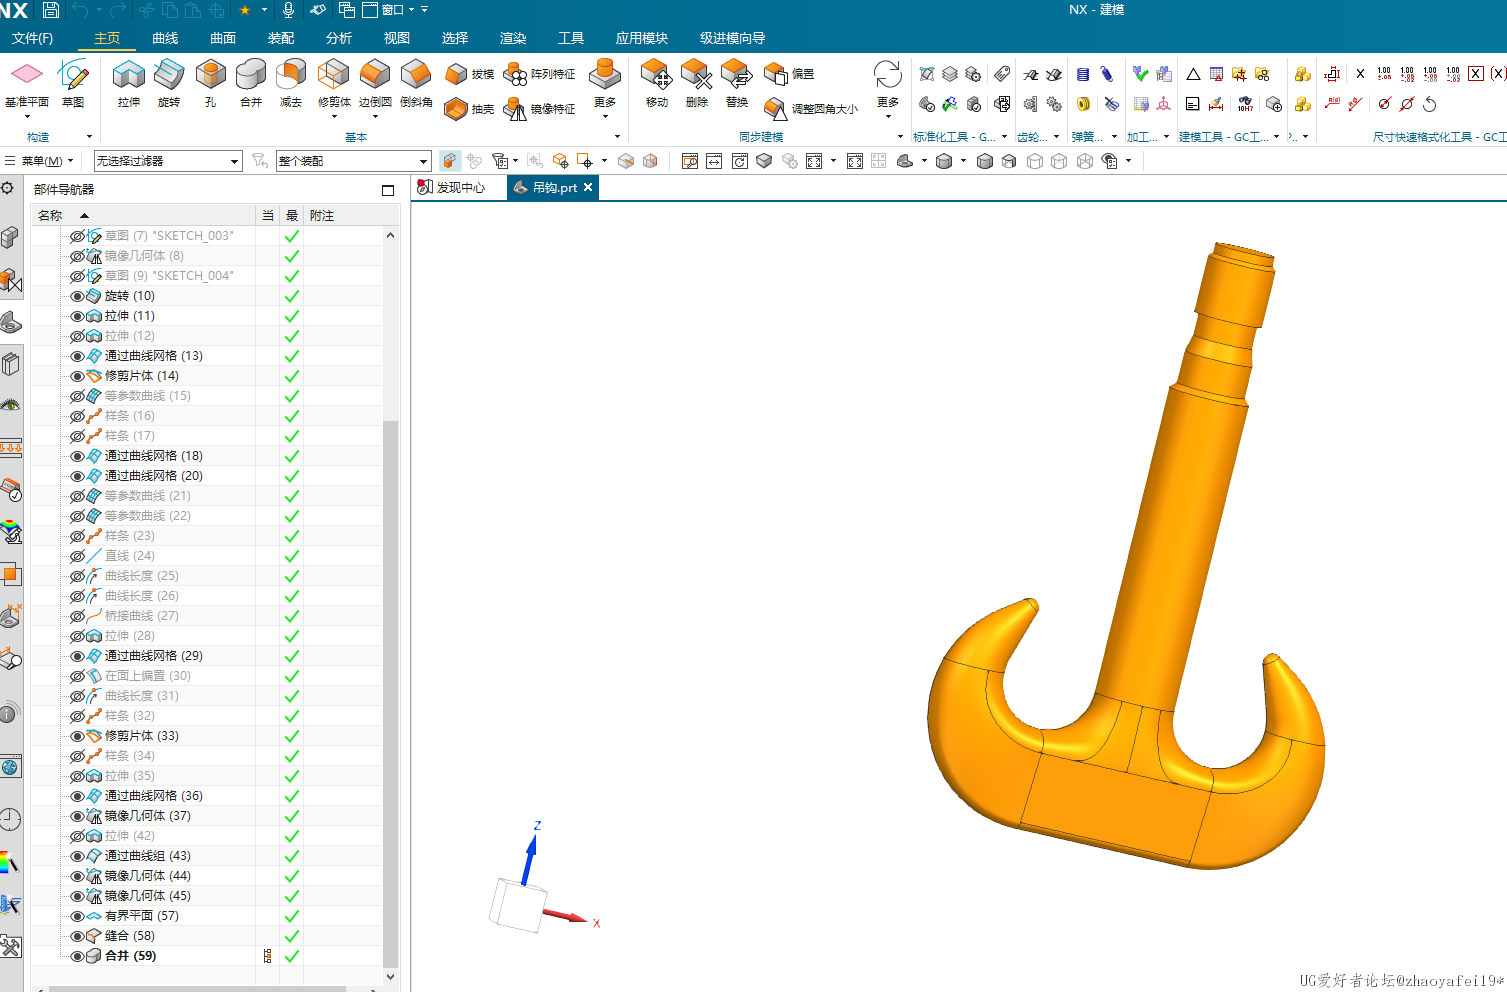Toggle visibility of 旋转 (10) feature
The height and width of the screenshot is (992, 1507).
(77, 296)
